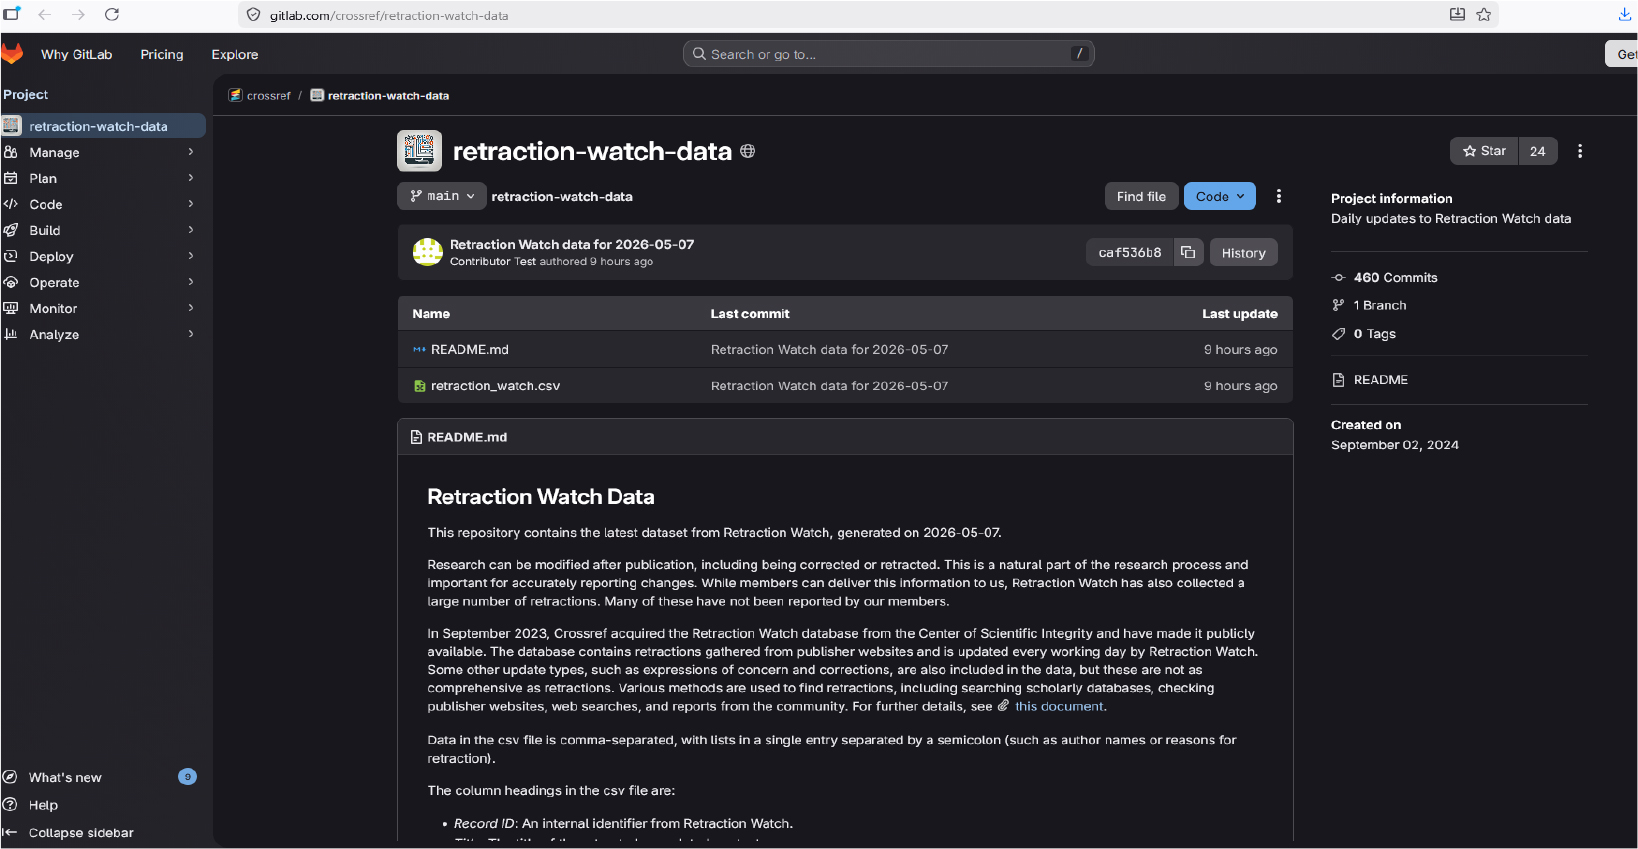Click the README.md file icon
This screenshot has height=849, width=1638.
pyautogui.click(x=419, y=350)
